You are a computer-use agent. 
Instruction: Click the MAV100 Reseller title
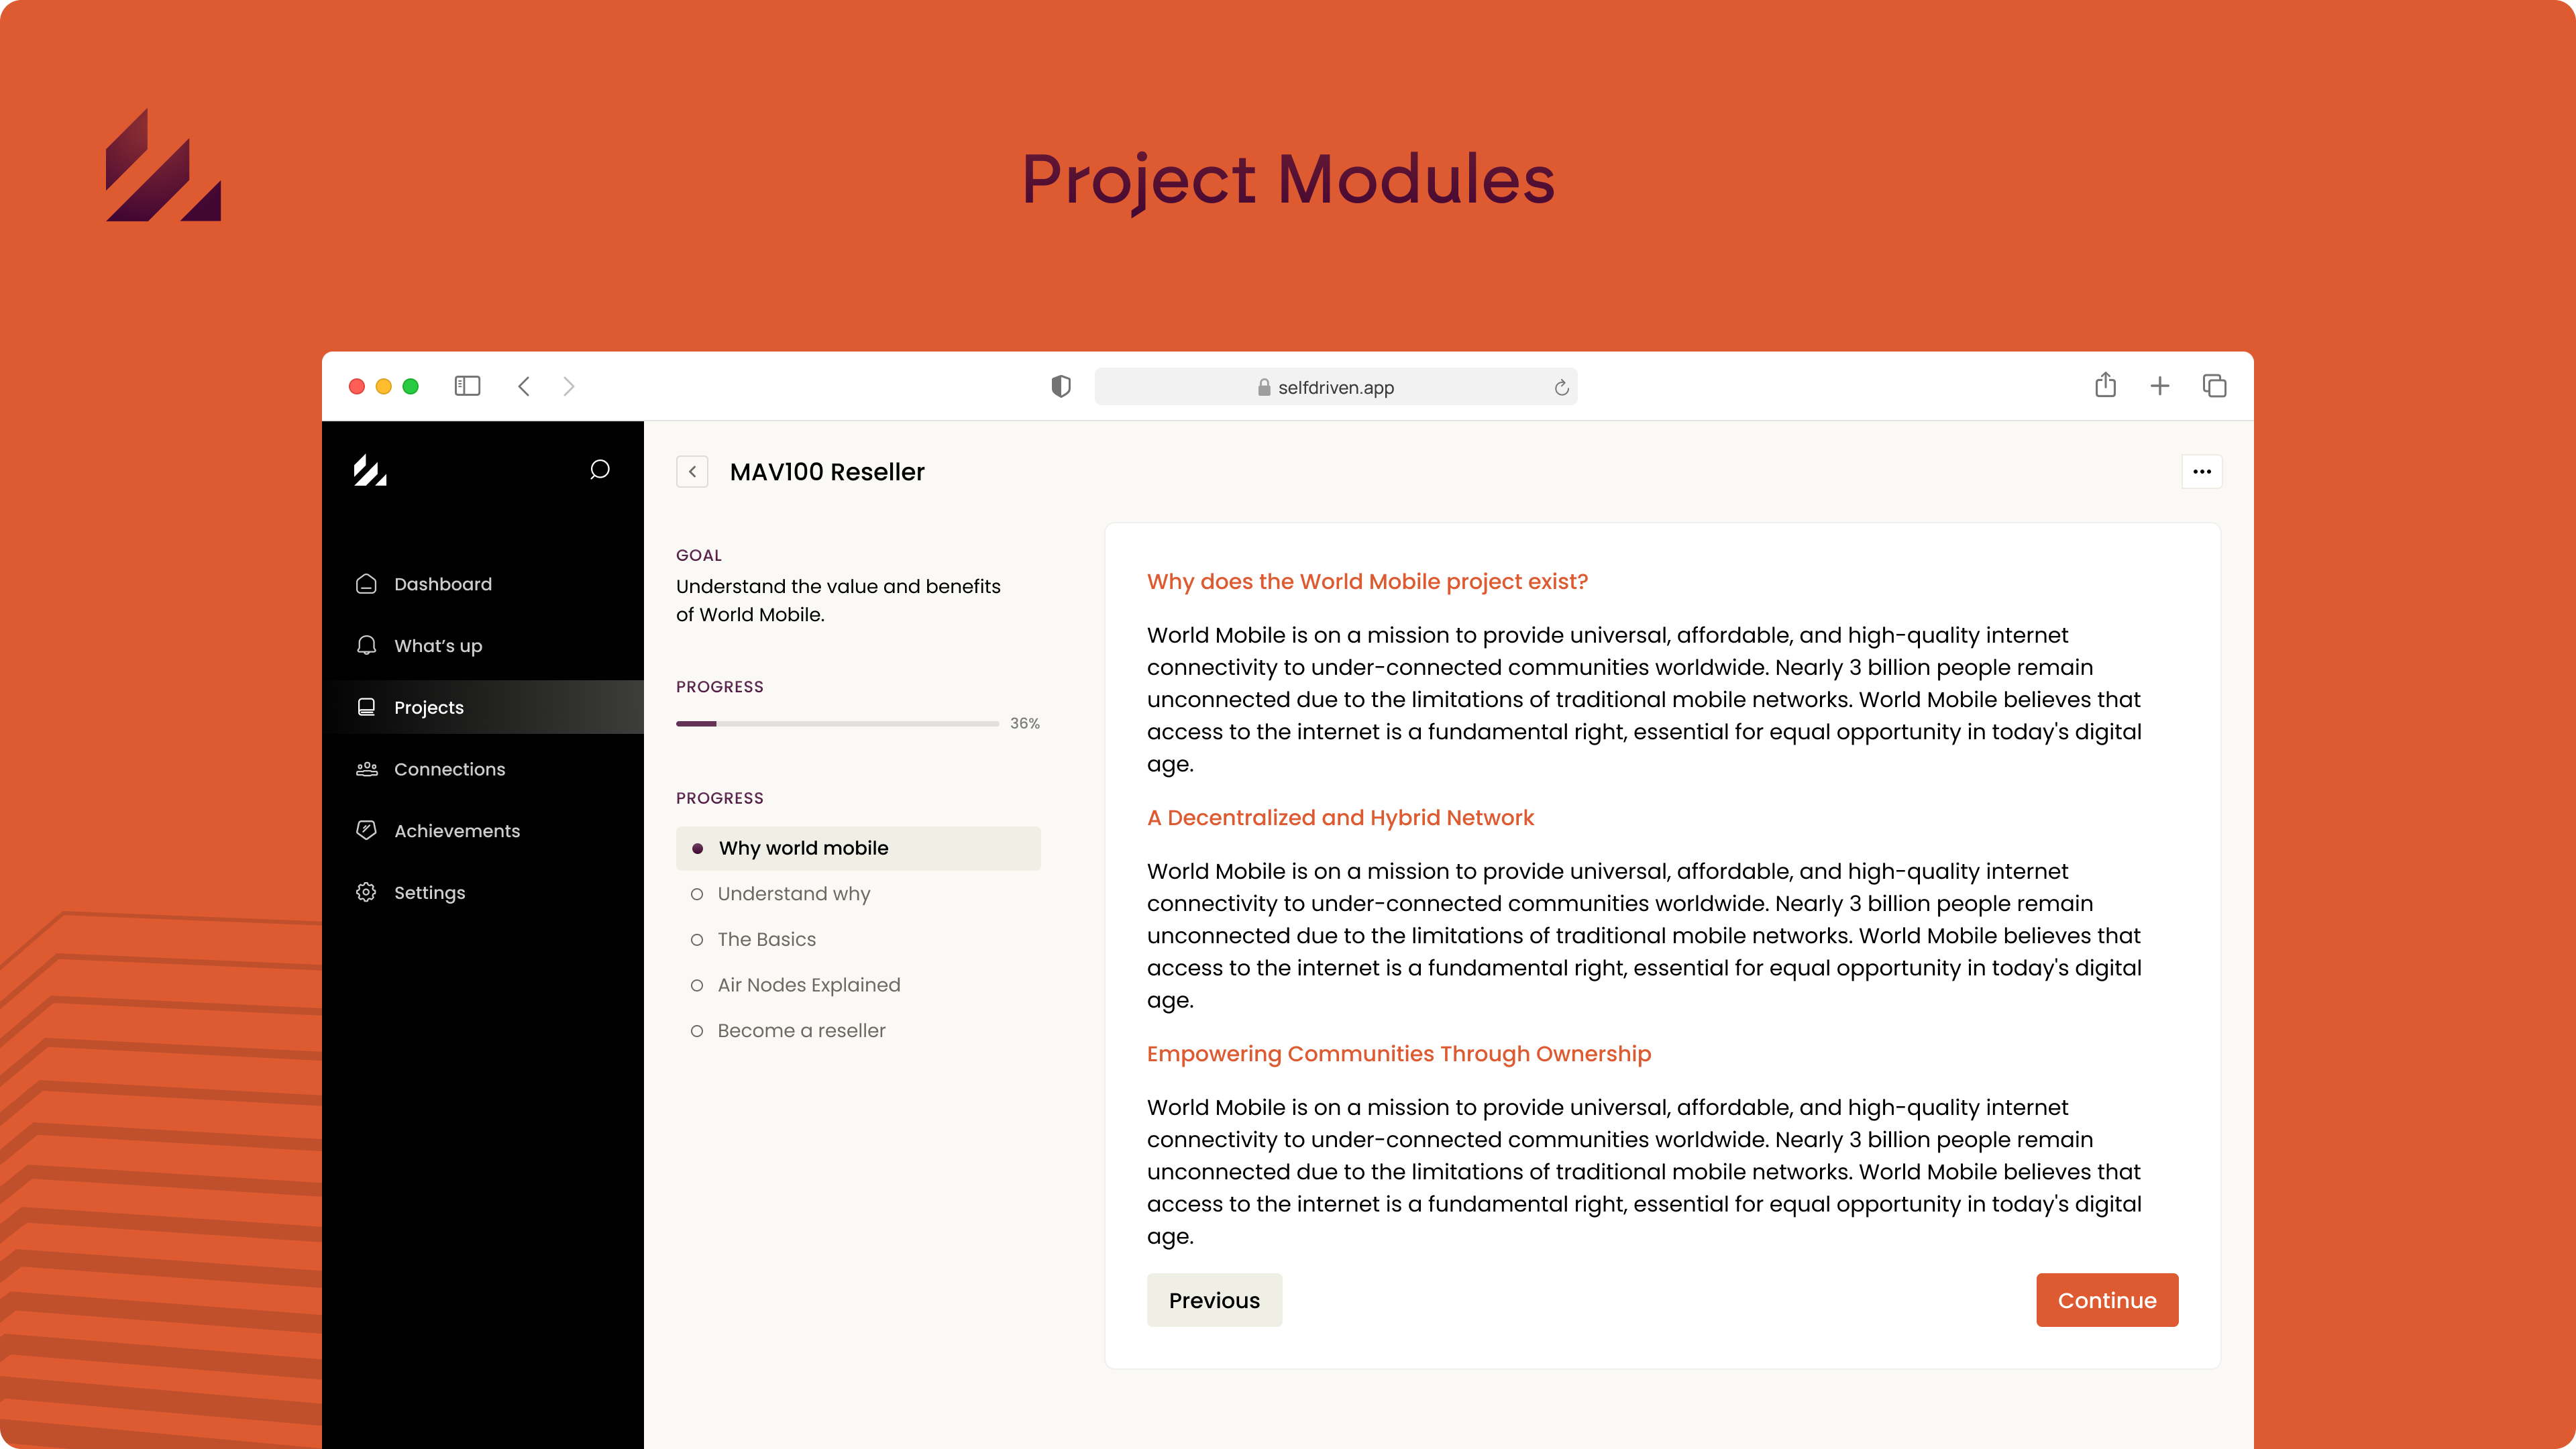(827, 472)
